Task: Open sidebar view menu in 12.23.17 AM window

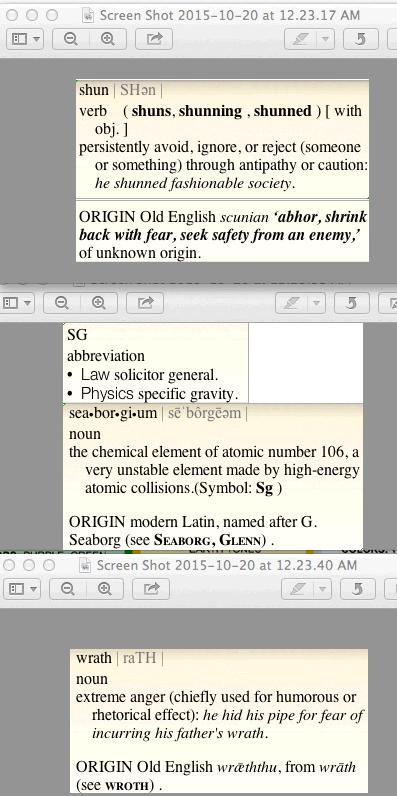Action: [x=25, y=39]
